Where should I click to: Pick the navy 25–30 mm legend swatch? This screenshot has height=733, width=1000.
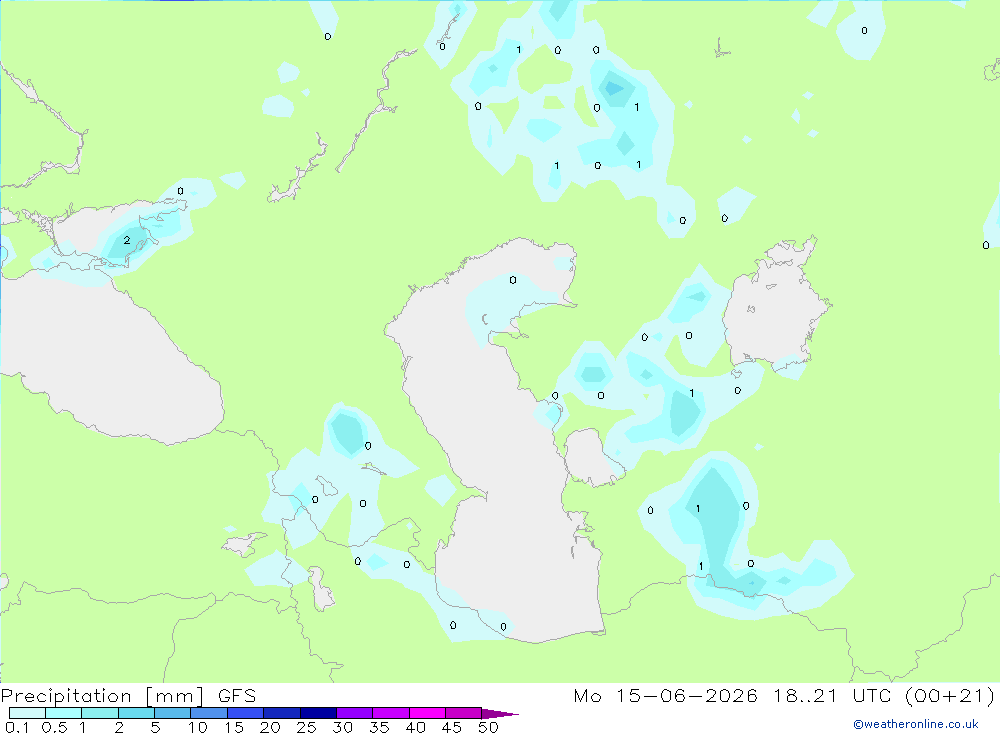pyautogui.click(x=318, y=713)
